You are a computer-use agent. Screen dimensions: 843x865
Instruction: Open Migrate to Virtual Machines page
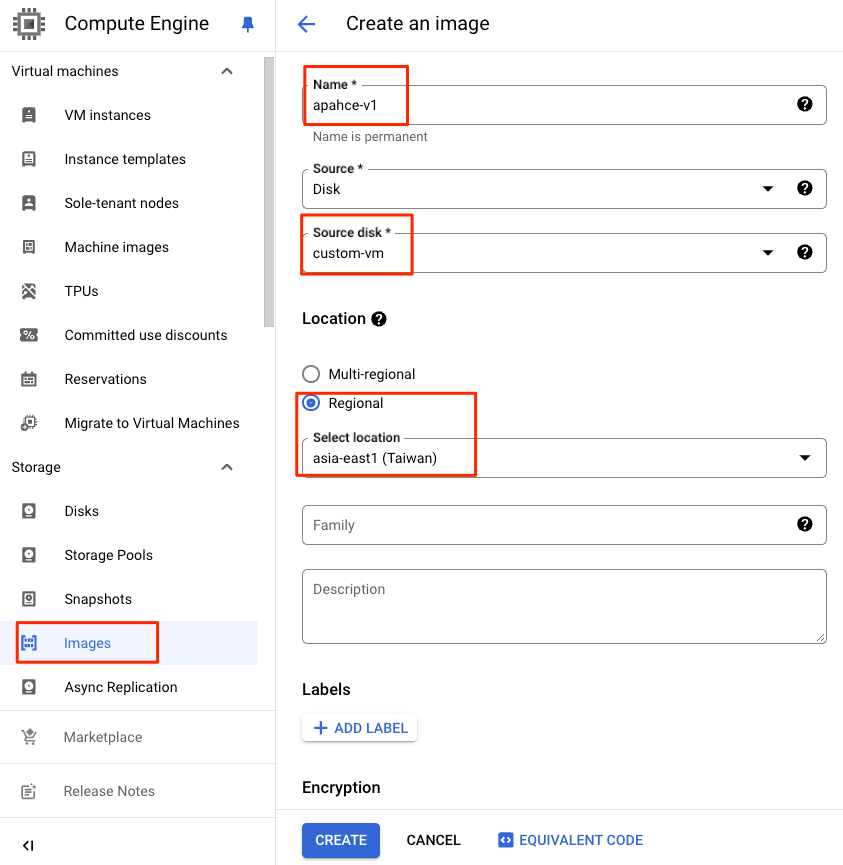[x=152, y=423]
